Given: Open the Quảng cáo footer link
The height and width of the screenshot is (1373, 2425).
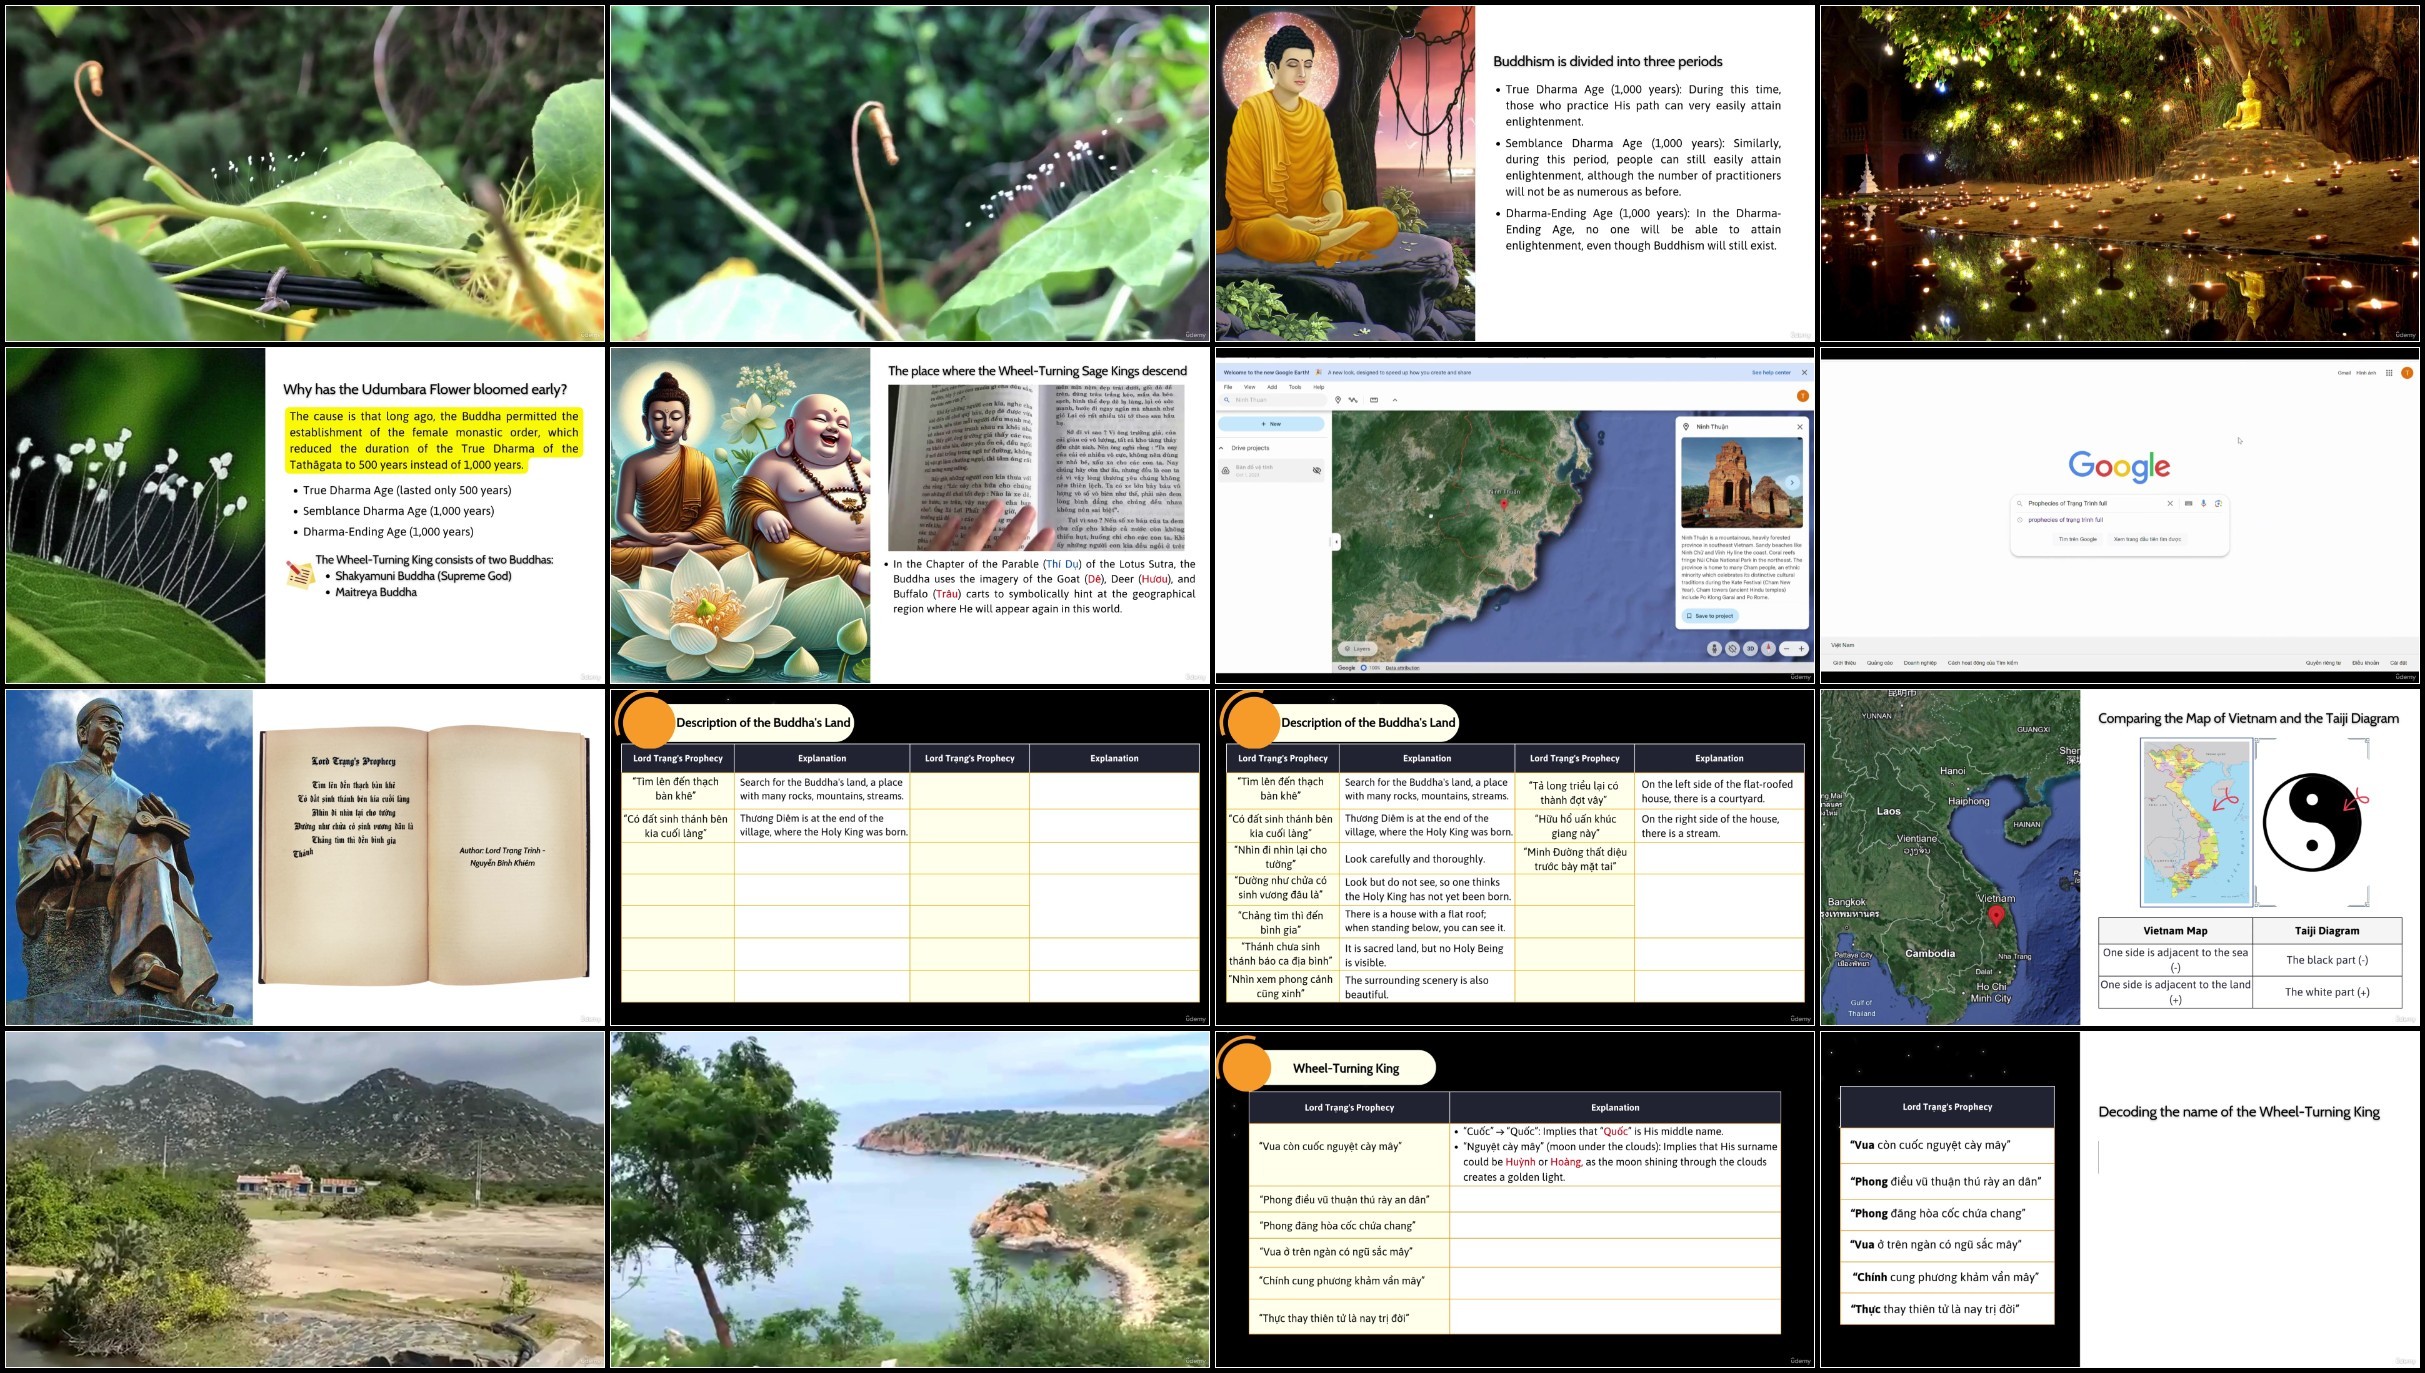Looking at the screenshot, I should [x=1879, y=663].
